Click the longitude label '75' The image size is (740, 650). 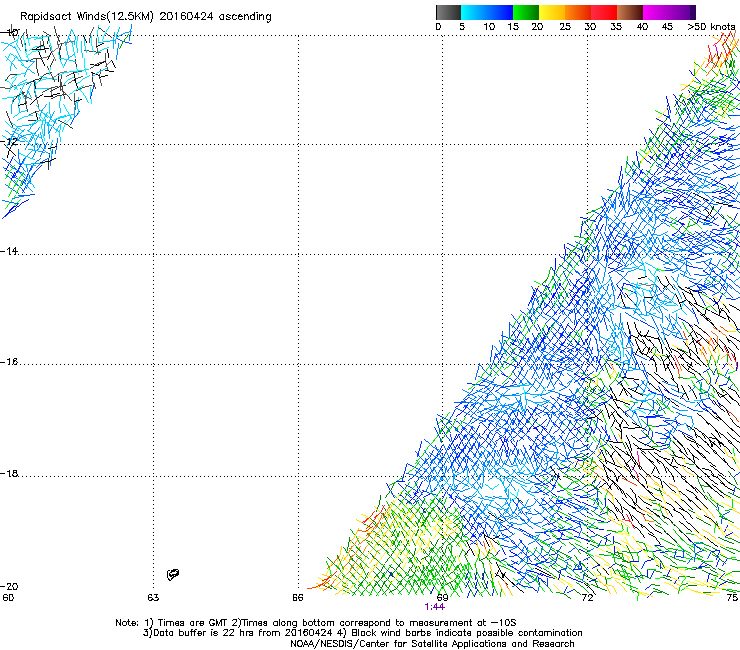[732, 598]
